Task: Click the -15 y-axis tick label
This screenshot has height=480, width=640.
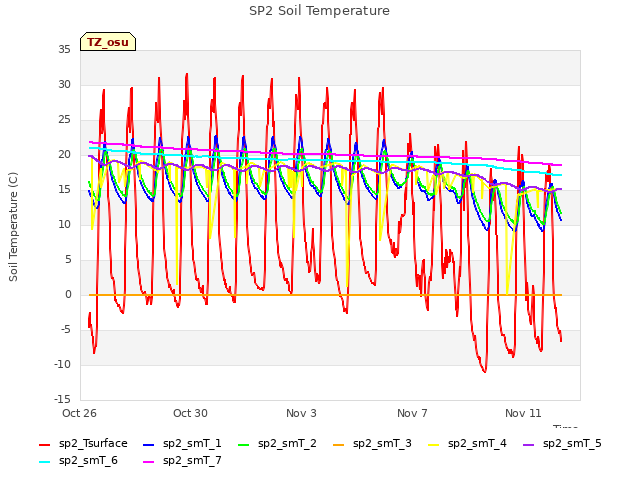Action: click(62, 399)
